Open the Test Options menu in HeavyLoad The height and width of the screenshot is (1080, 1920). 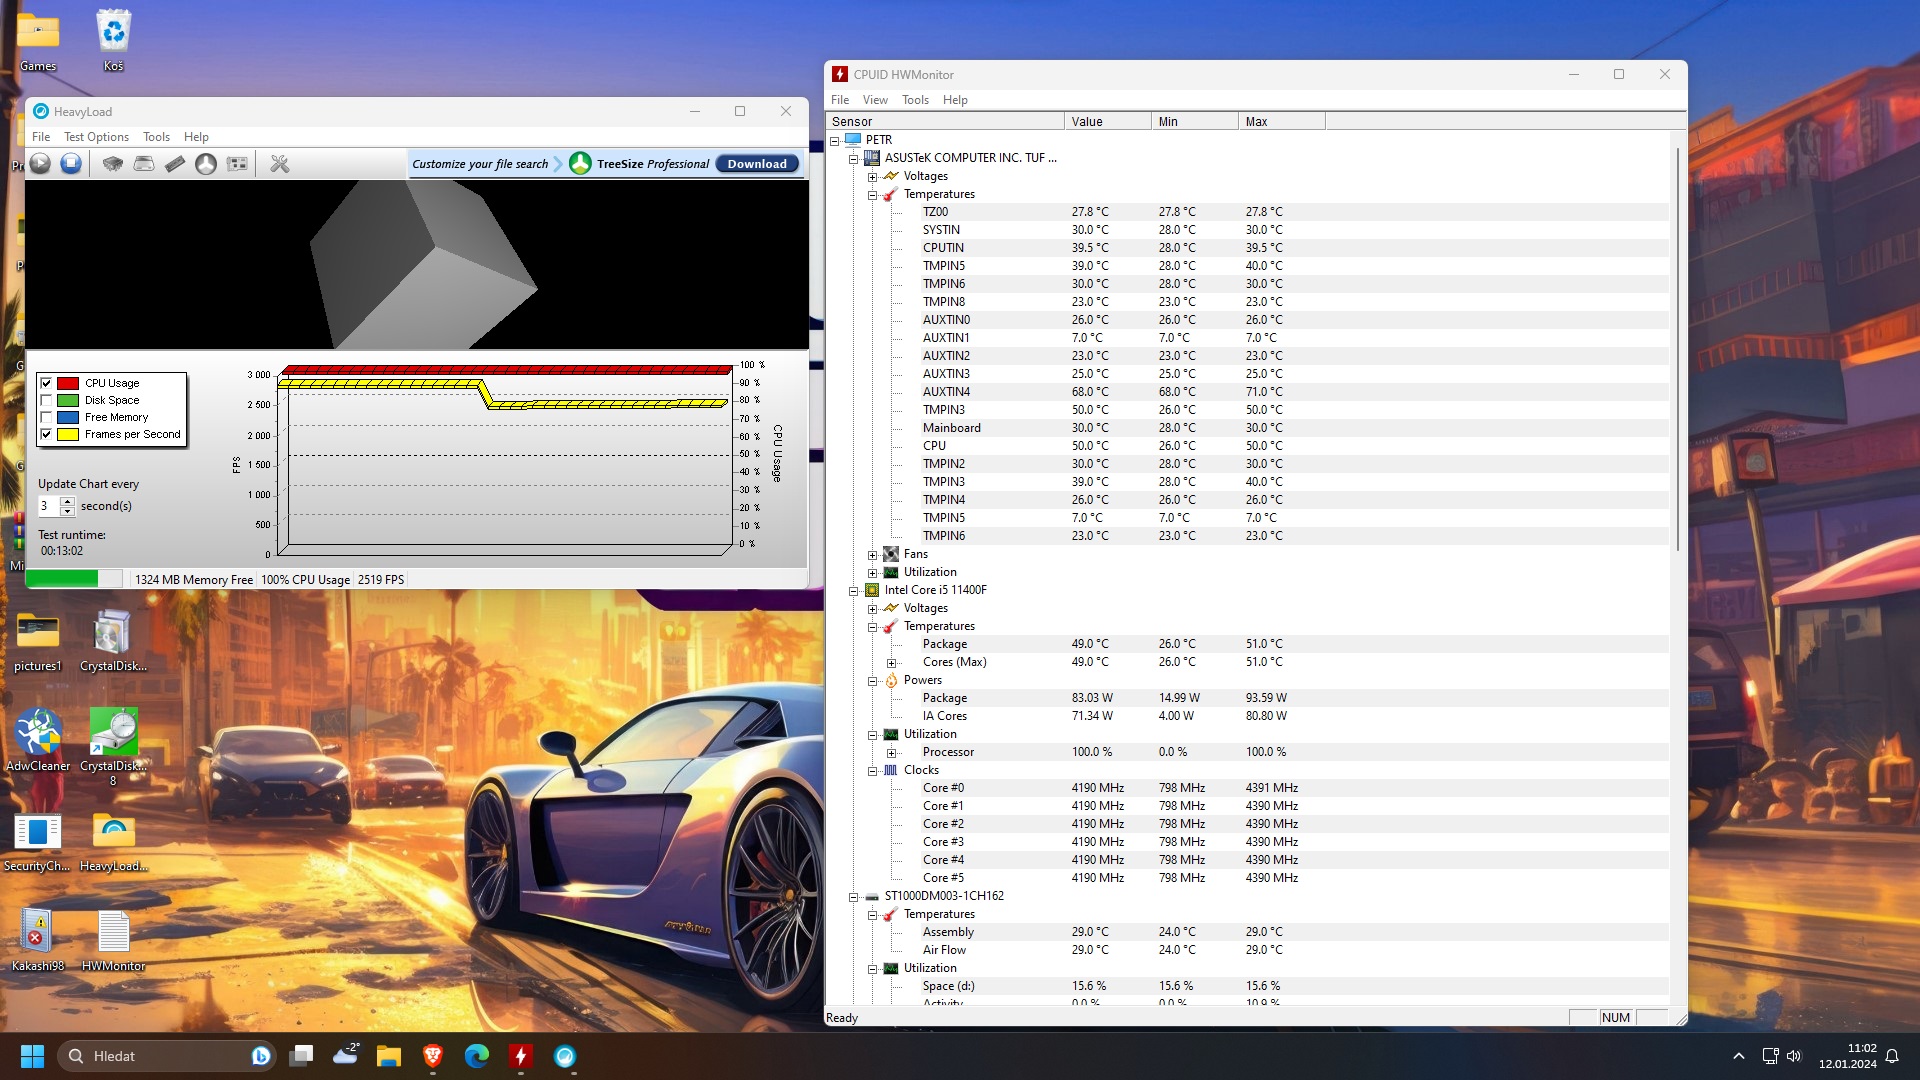(96, 137)
